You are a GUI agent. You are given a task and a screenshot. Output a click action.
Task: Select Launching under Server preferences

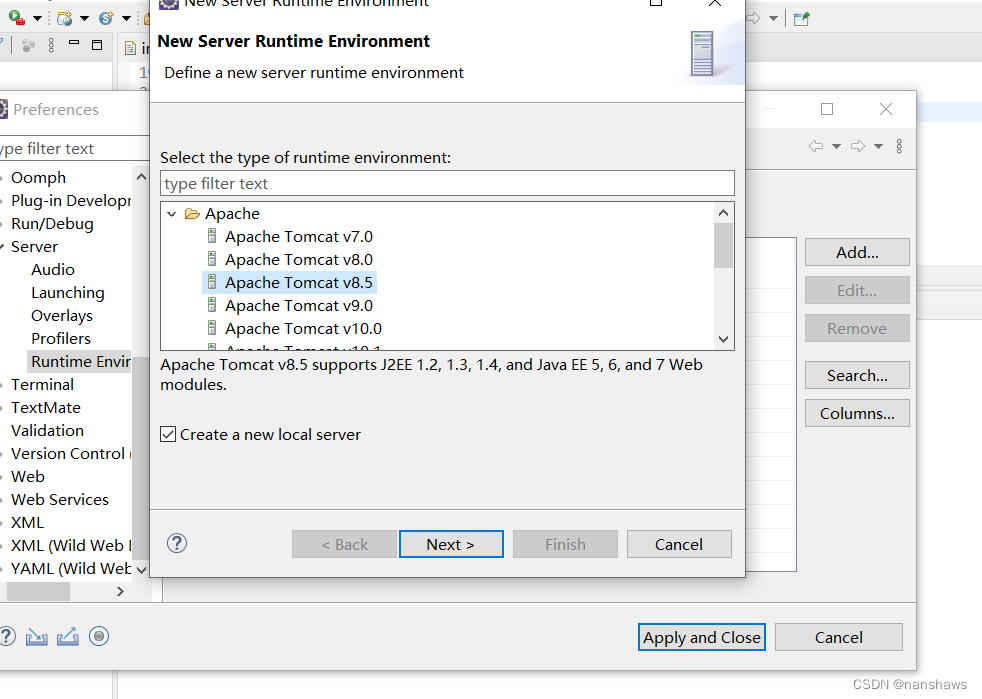click(68, 293)
